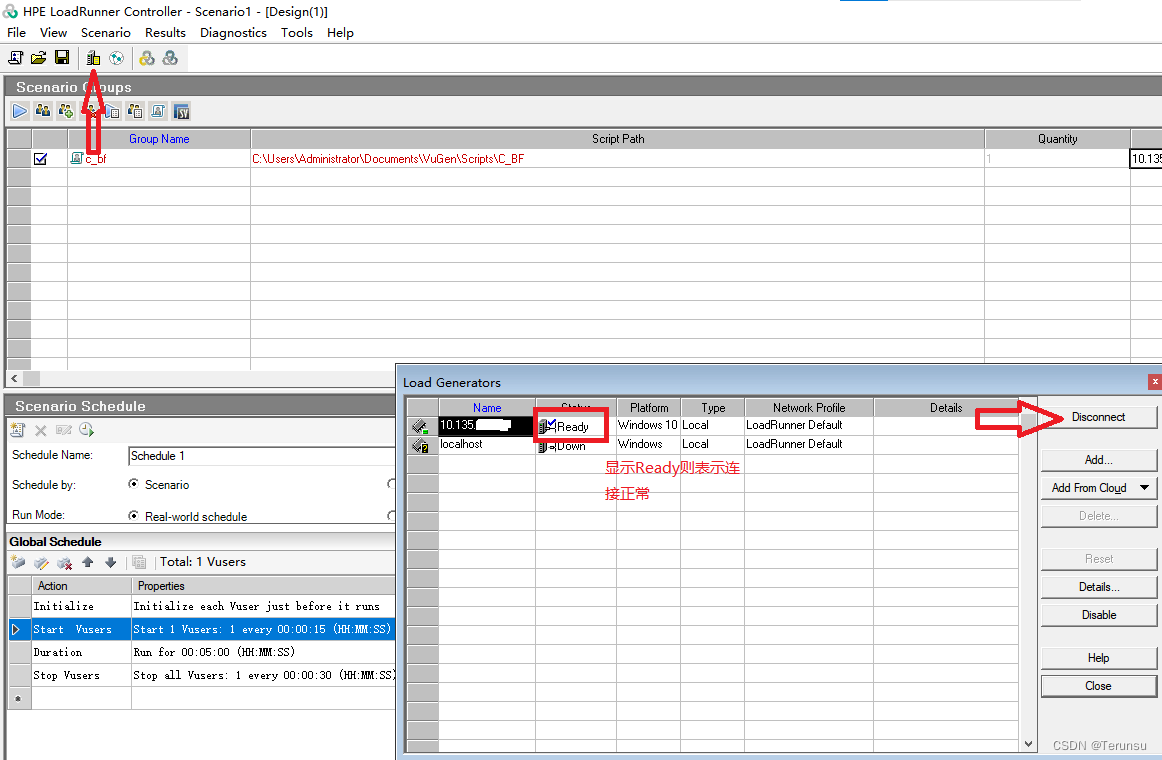Click the Reset button
Image resolution: width=1162 pixels, height=760 pixels.
1098,559
